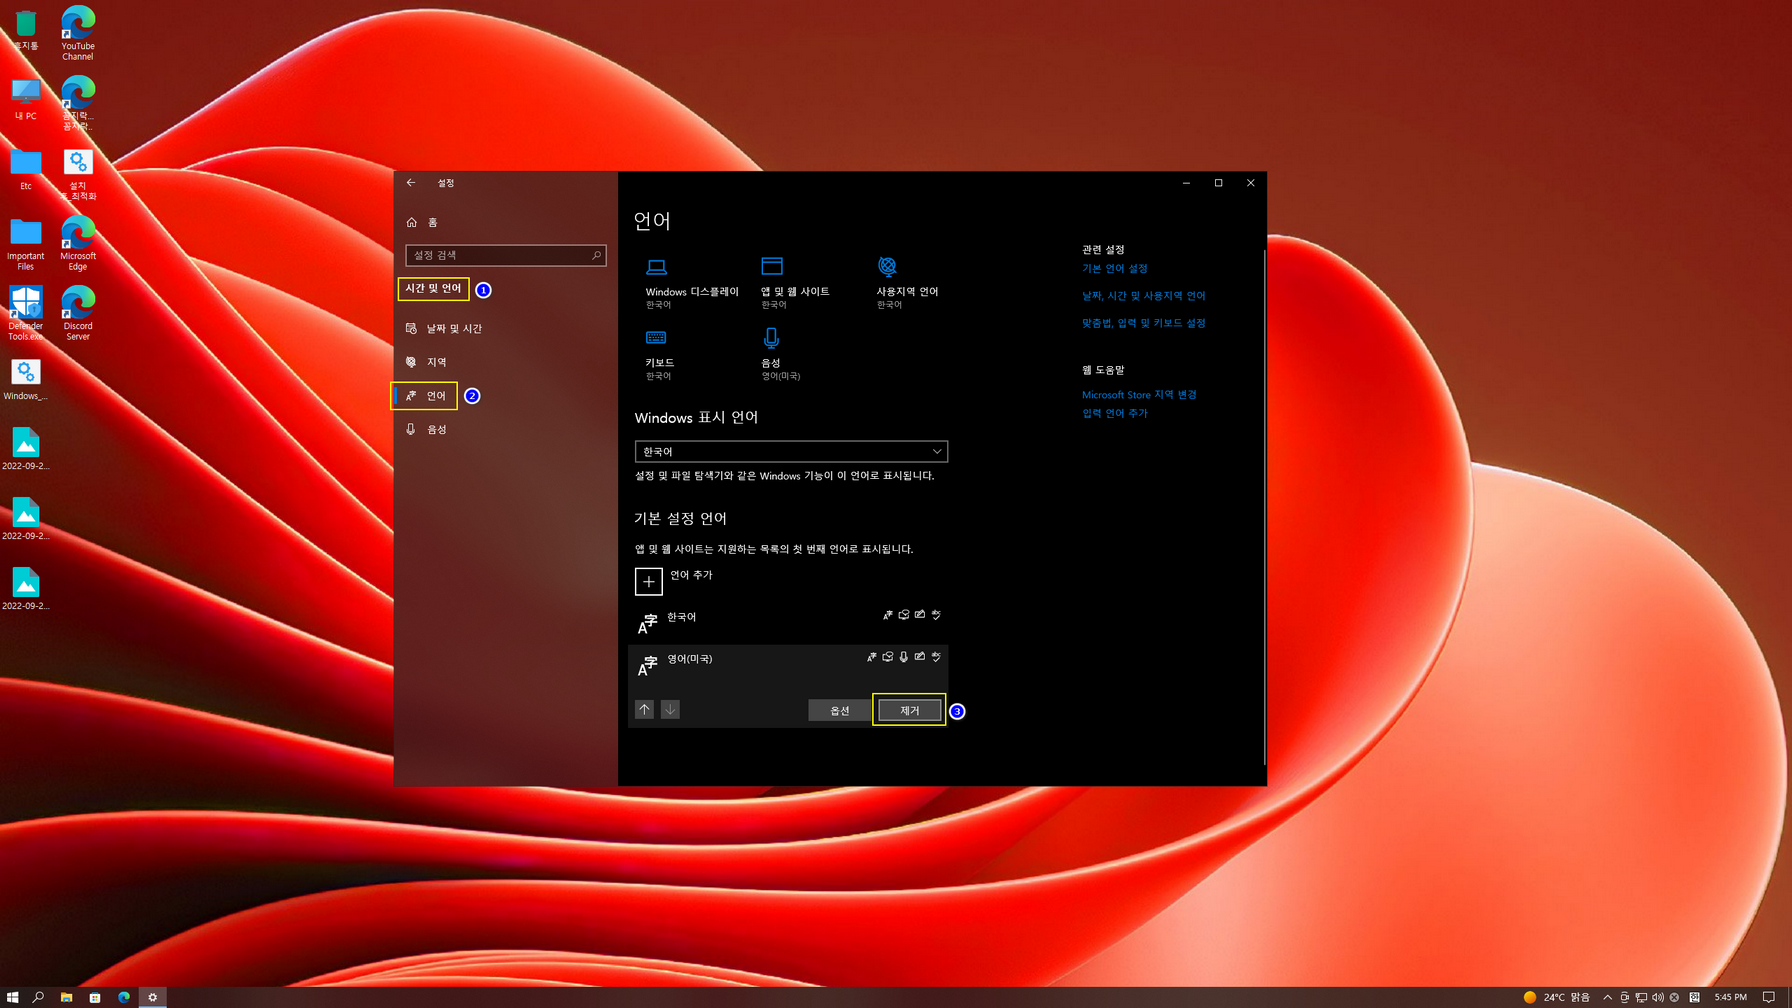Open 맞춤법, 입력 및 키보드 설정 link

click(1143, 323)
